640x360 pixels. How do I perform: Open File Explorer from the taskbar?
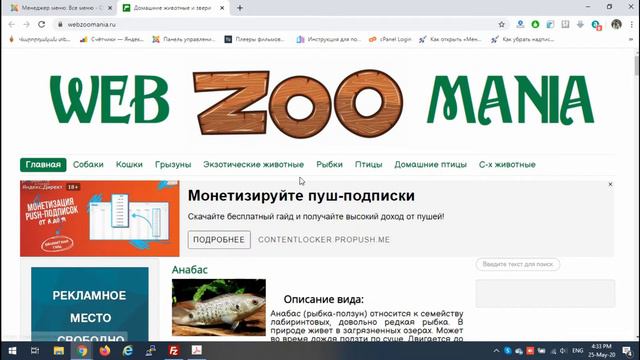[x=59, y=351]
